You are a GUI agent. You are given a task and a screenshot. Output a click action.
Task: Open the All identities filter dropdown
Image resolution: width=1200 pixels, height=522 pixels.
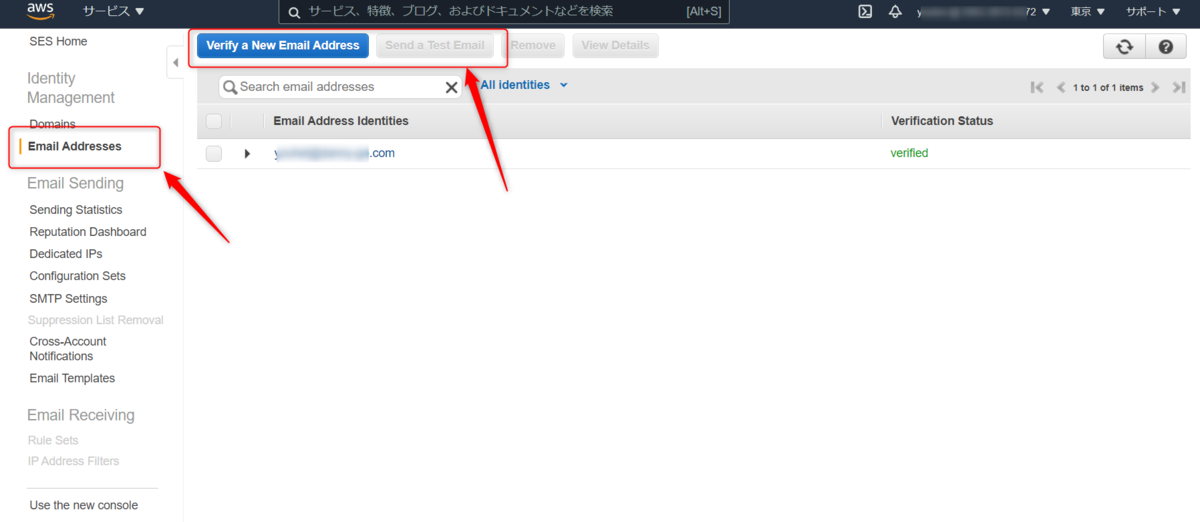coord(524,85)
